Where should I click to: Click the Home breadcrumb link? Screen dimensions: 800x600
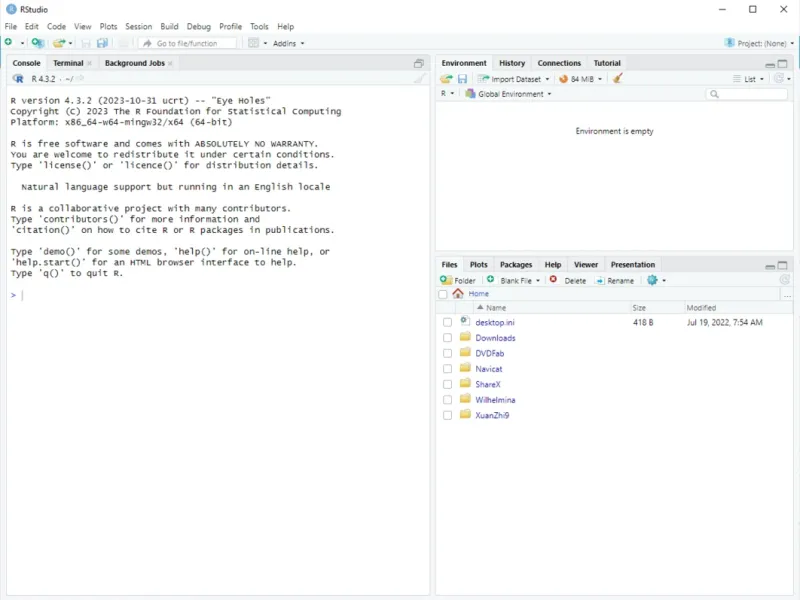(479, 293)
